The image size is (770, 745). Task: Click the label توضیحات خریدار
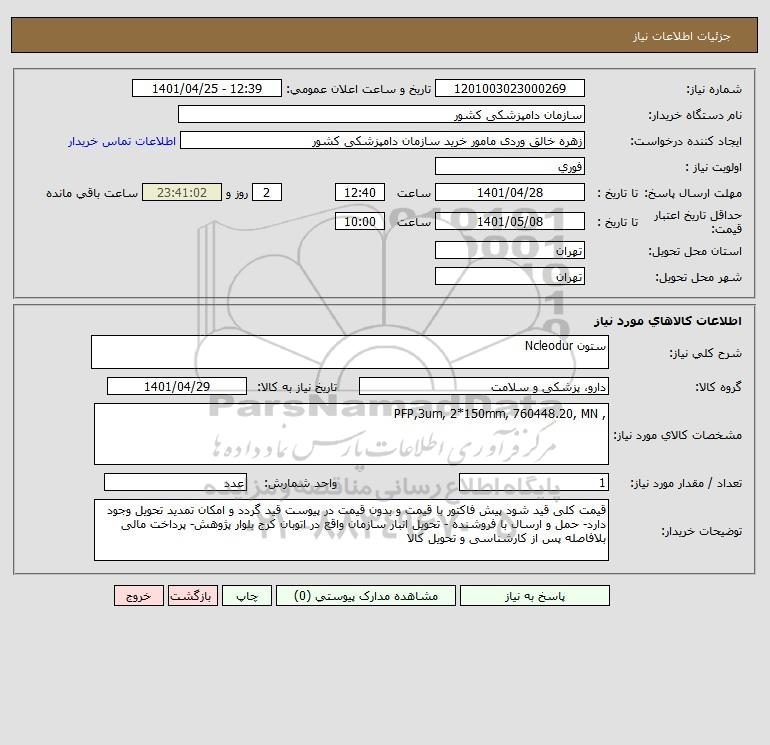pos(702,531)
